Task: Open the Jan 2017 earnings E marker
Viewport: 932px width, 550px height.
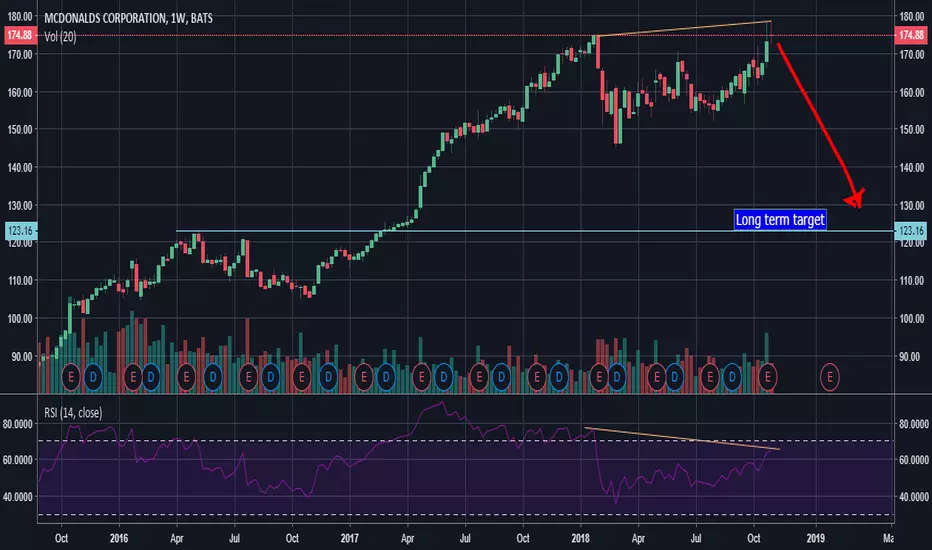Action: [x=364, y=377]
